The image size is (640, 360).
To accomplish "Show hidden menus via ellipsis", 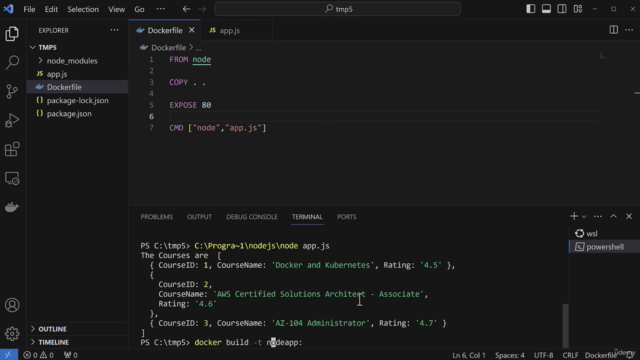I will (x=160, y=9).
